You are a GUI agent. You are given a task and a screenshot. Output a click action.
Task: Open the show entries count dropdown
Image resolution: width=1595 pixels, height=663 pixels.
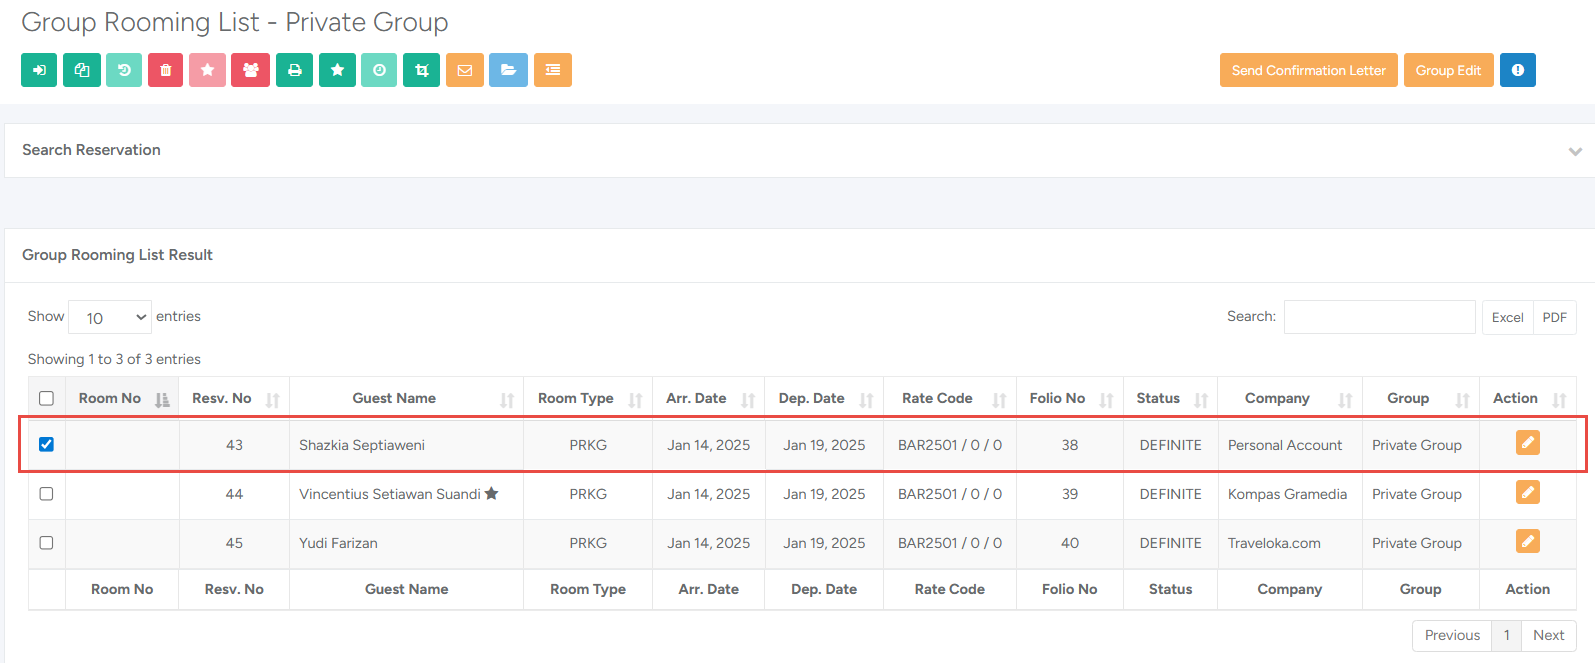coord(110,317)
